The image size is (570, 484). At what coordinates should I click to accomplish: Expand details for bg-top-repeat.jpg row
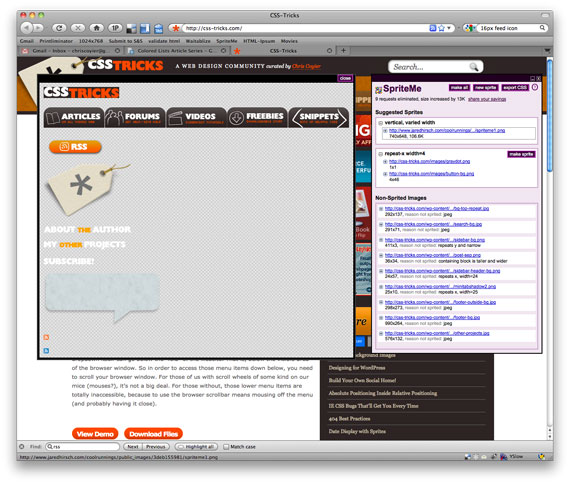pyautogui.click(x=381, y=209)
